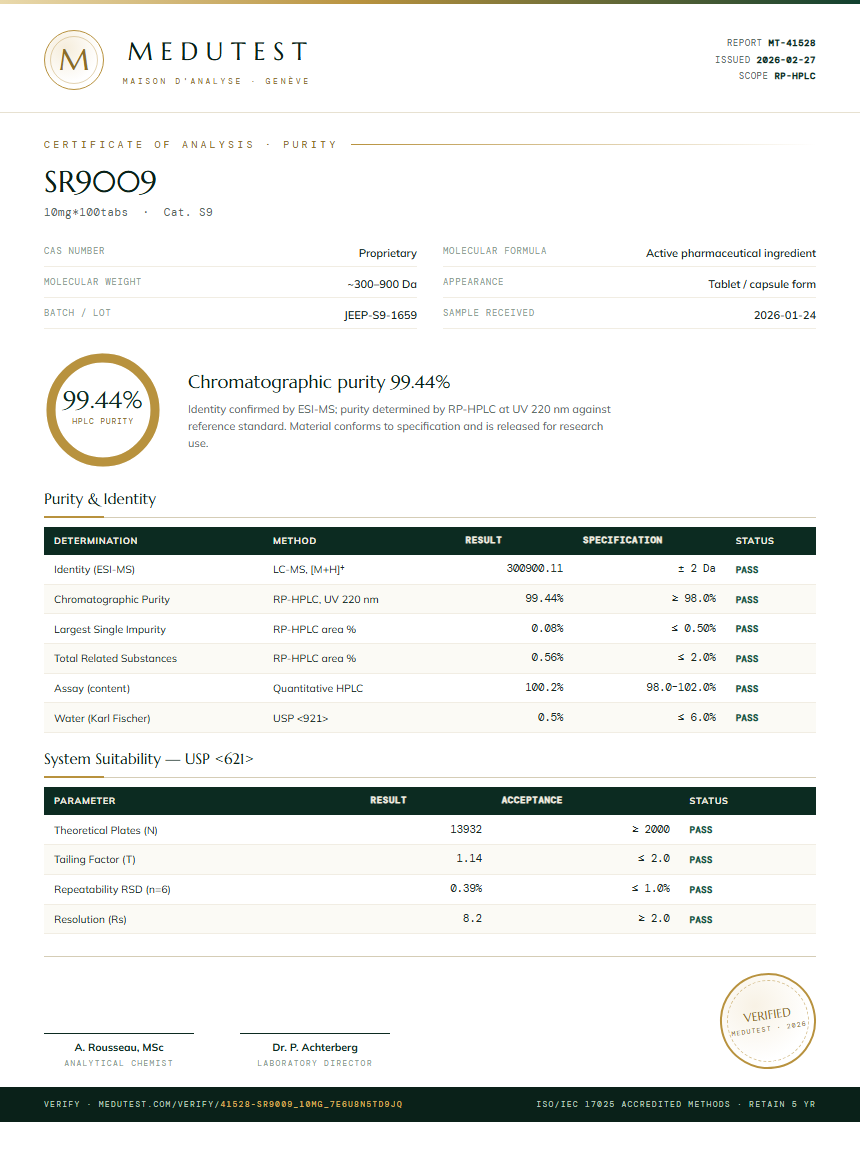
Task: Select the 10mg*100tabs Cat. S9 line
Action: pos(129,212)
